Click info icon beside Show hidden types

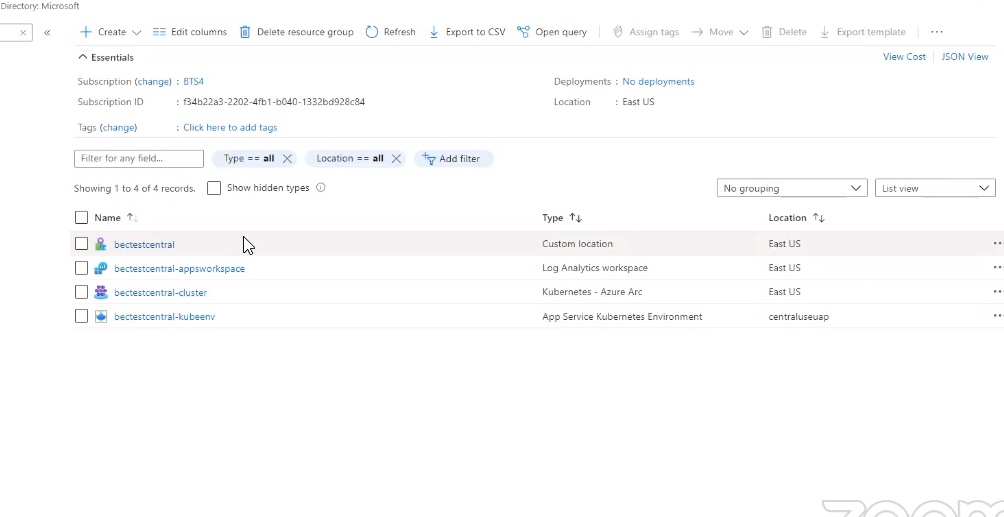pyautogui.click(x=321, y=188)
